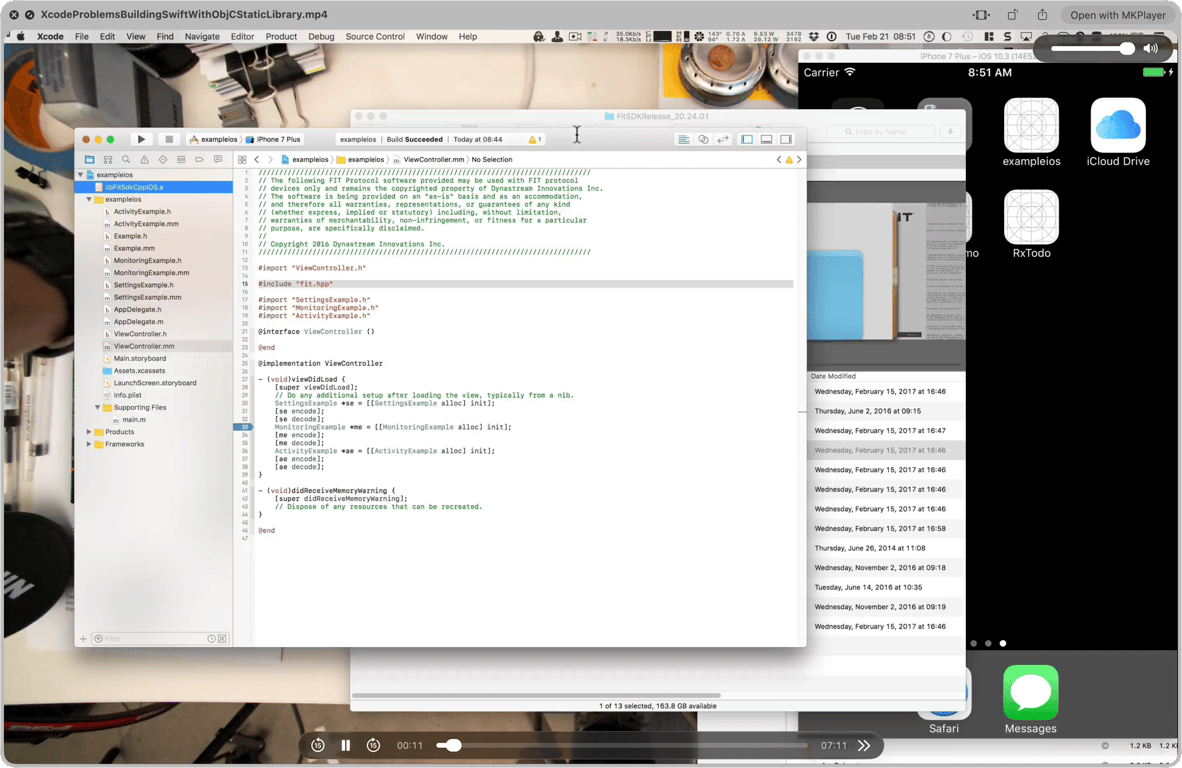Screen dimensions: 1182x768
Task: Open the Test navigator diamond icon
Action: pyautogui.click(x=163, y=160)
